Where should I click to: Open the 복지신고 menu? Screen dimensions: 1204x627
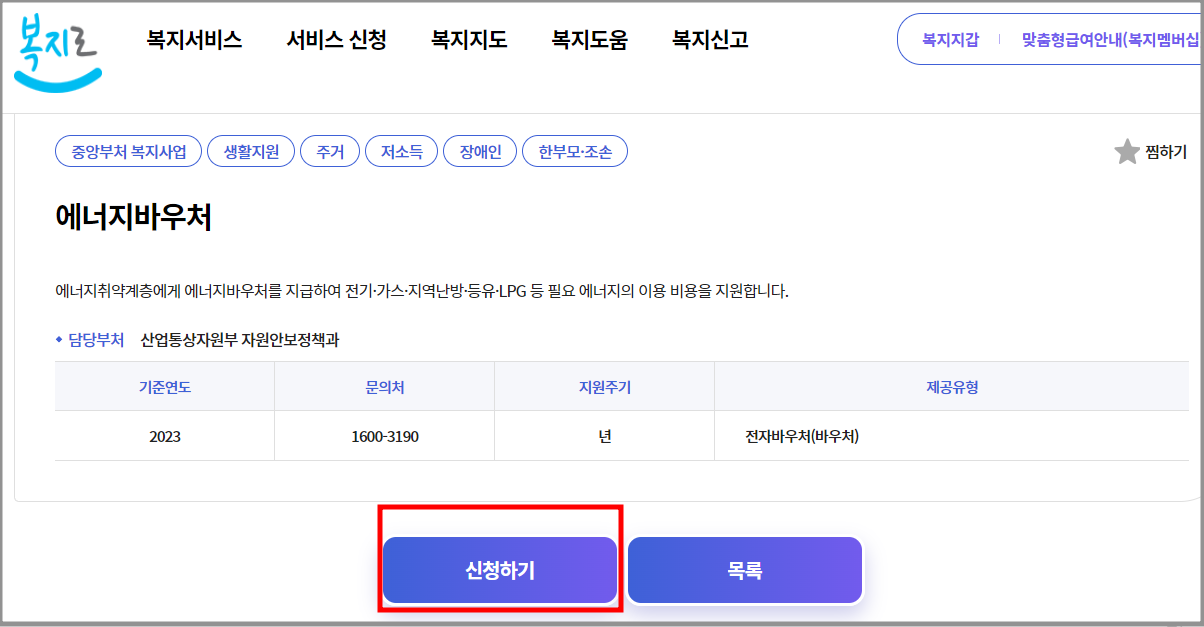tap(712, 39)
